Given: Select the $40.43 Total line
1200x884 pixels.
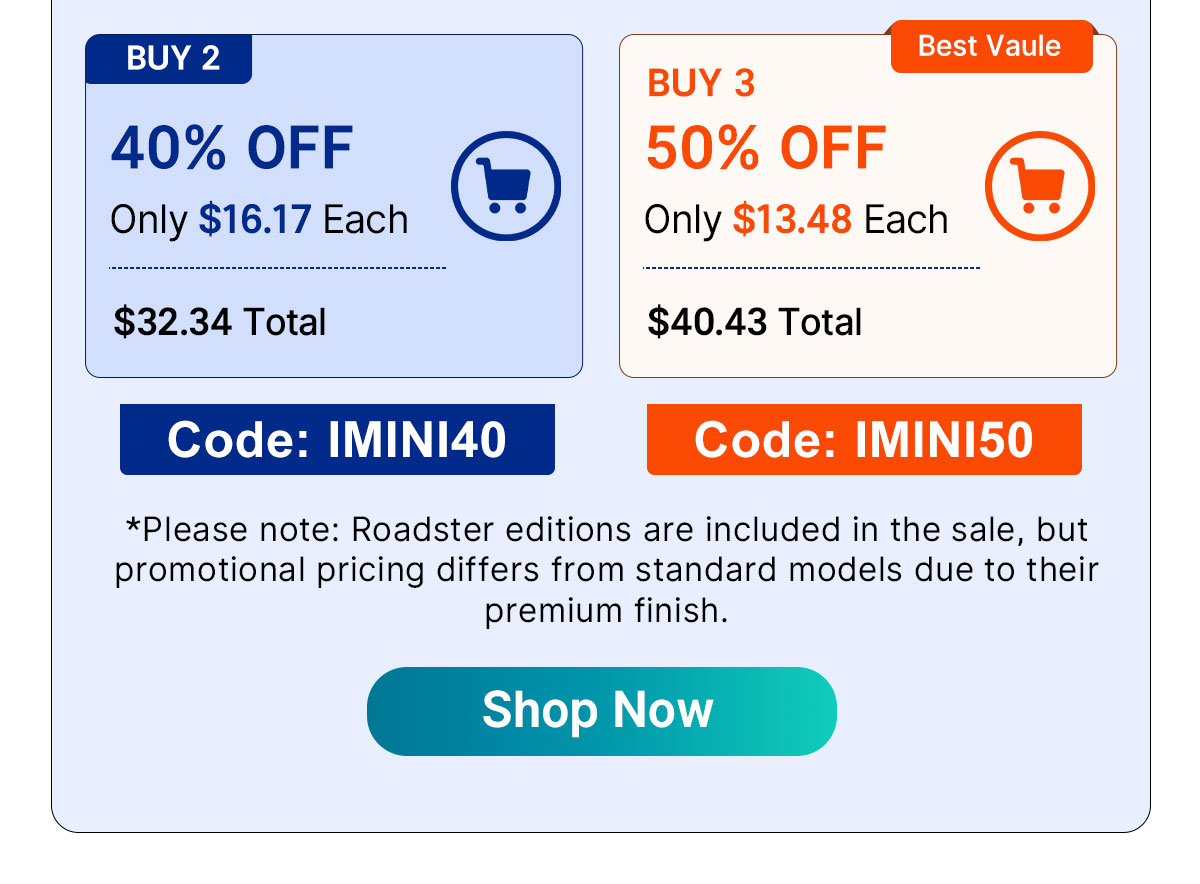Looking at the screenshot, I should (x=755, y=322).
